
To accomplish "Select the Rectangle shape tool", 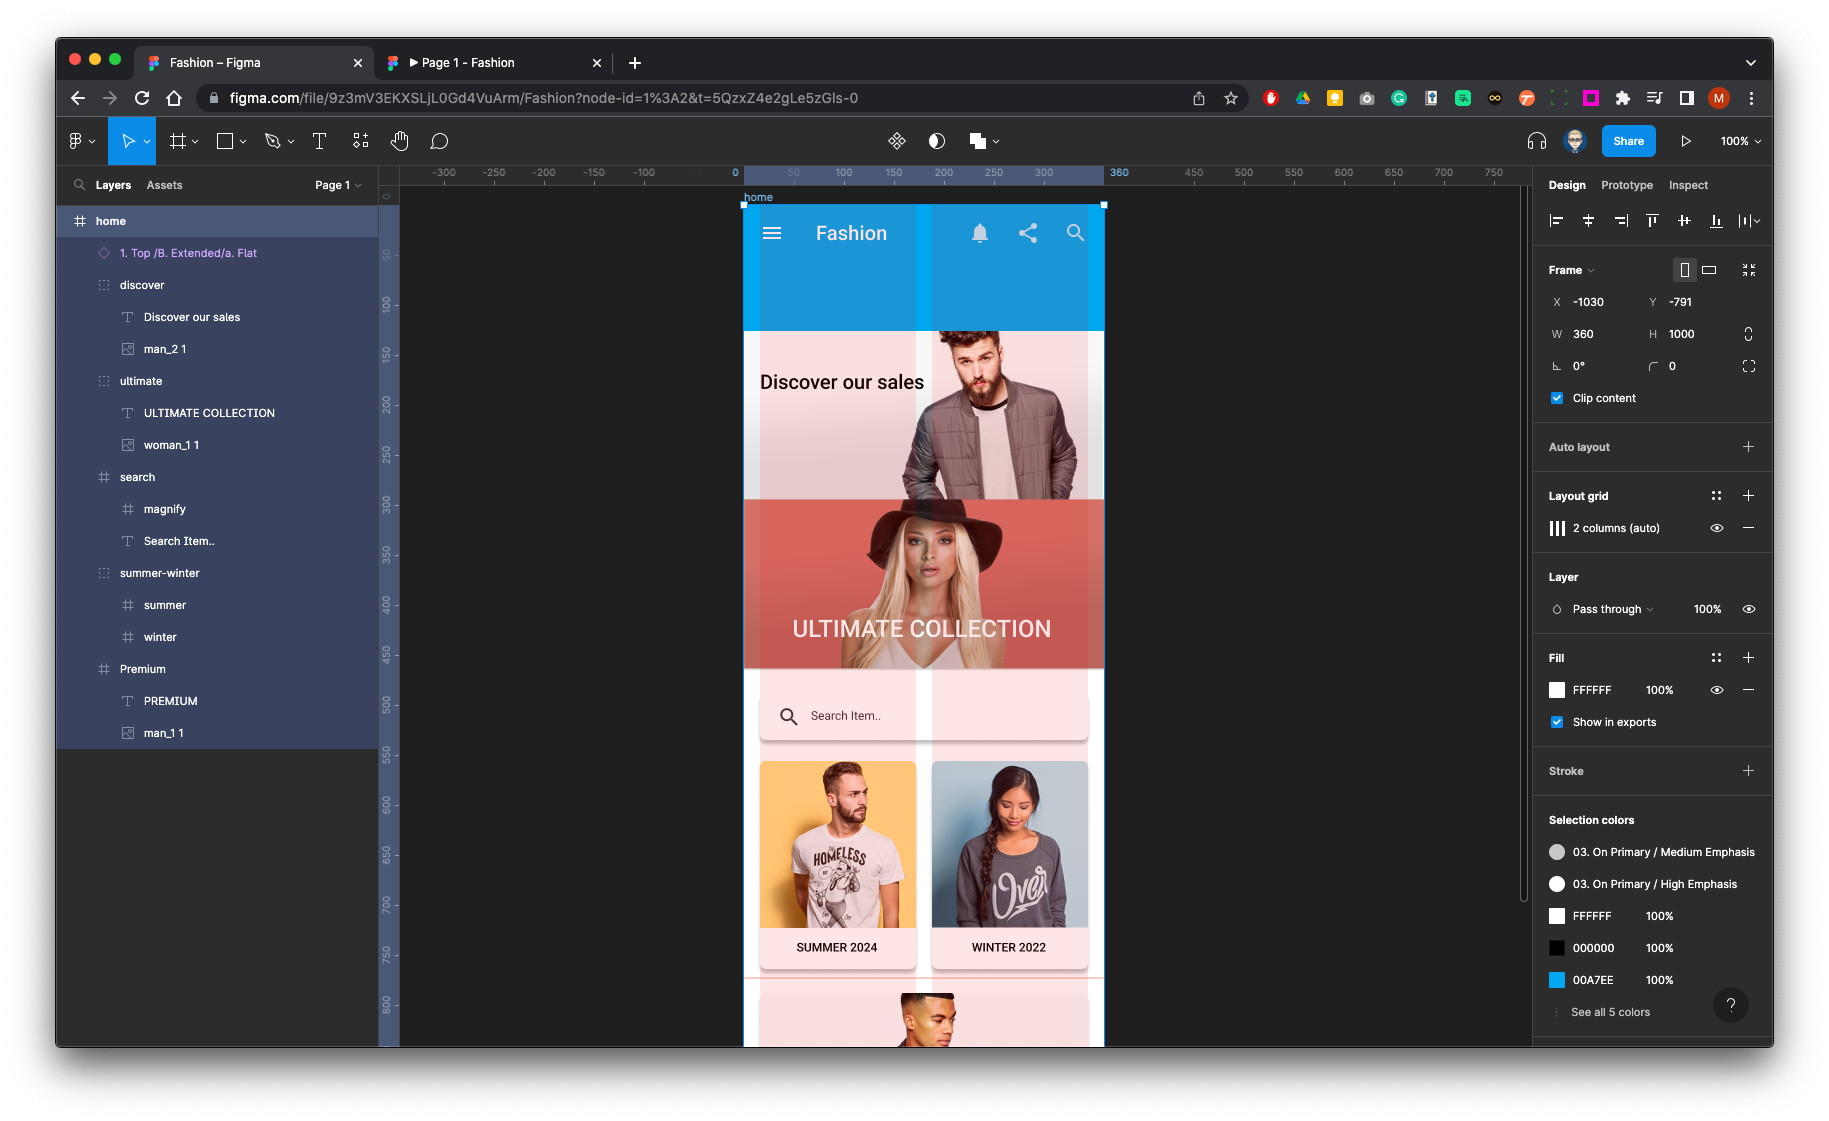I will [225, 141].
